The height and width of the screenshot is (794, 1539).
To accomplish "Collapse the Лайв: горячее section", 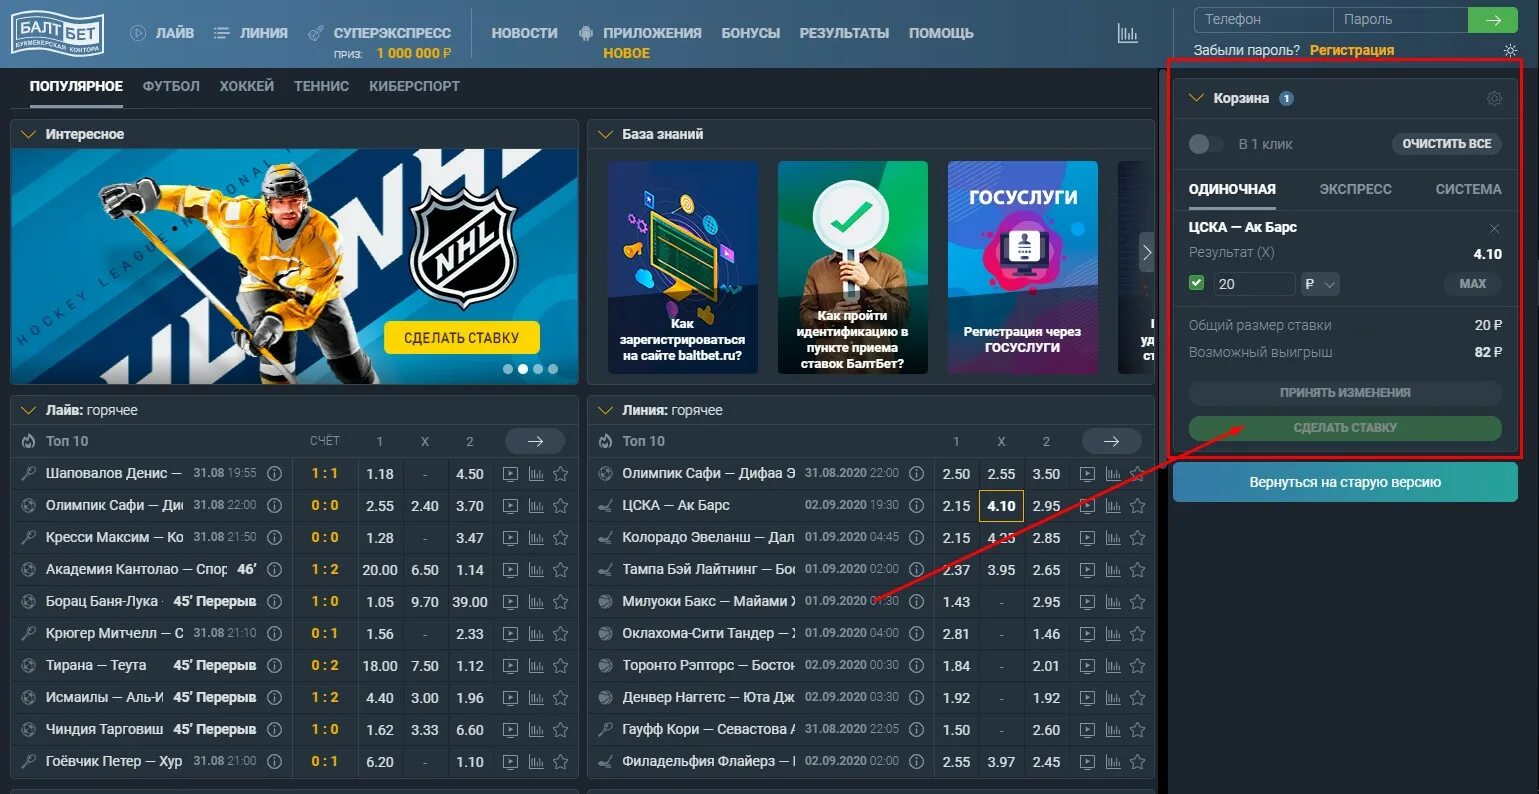I will coord(28,411).
